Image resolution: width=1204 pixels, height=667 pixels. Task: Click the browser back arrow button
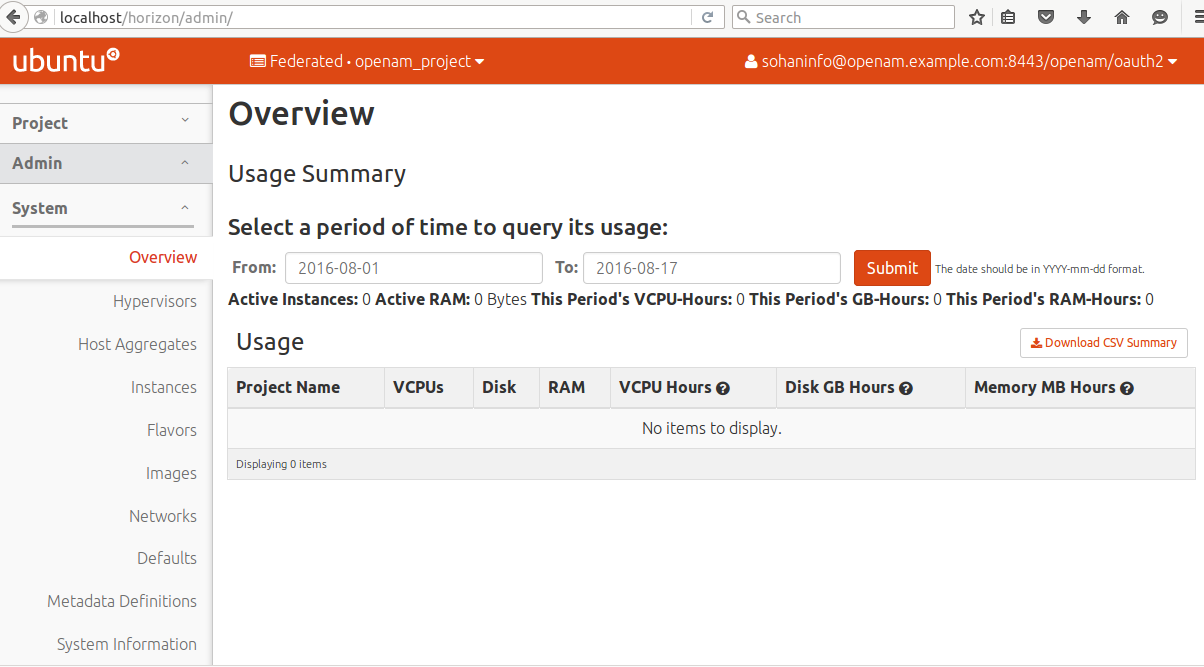[x=14, y=17]
